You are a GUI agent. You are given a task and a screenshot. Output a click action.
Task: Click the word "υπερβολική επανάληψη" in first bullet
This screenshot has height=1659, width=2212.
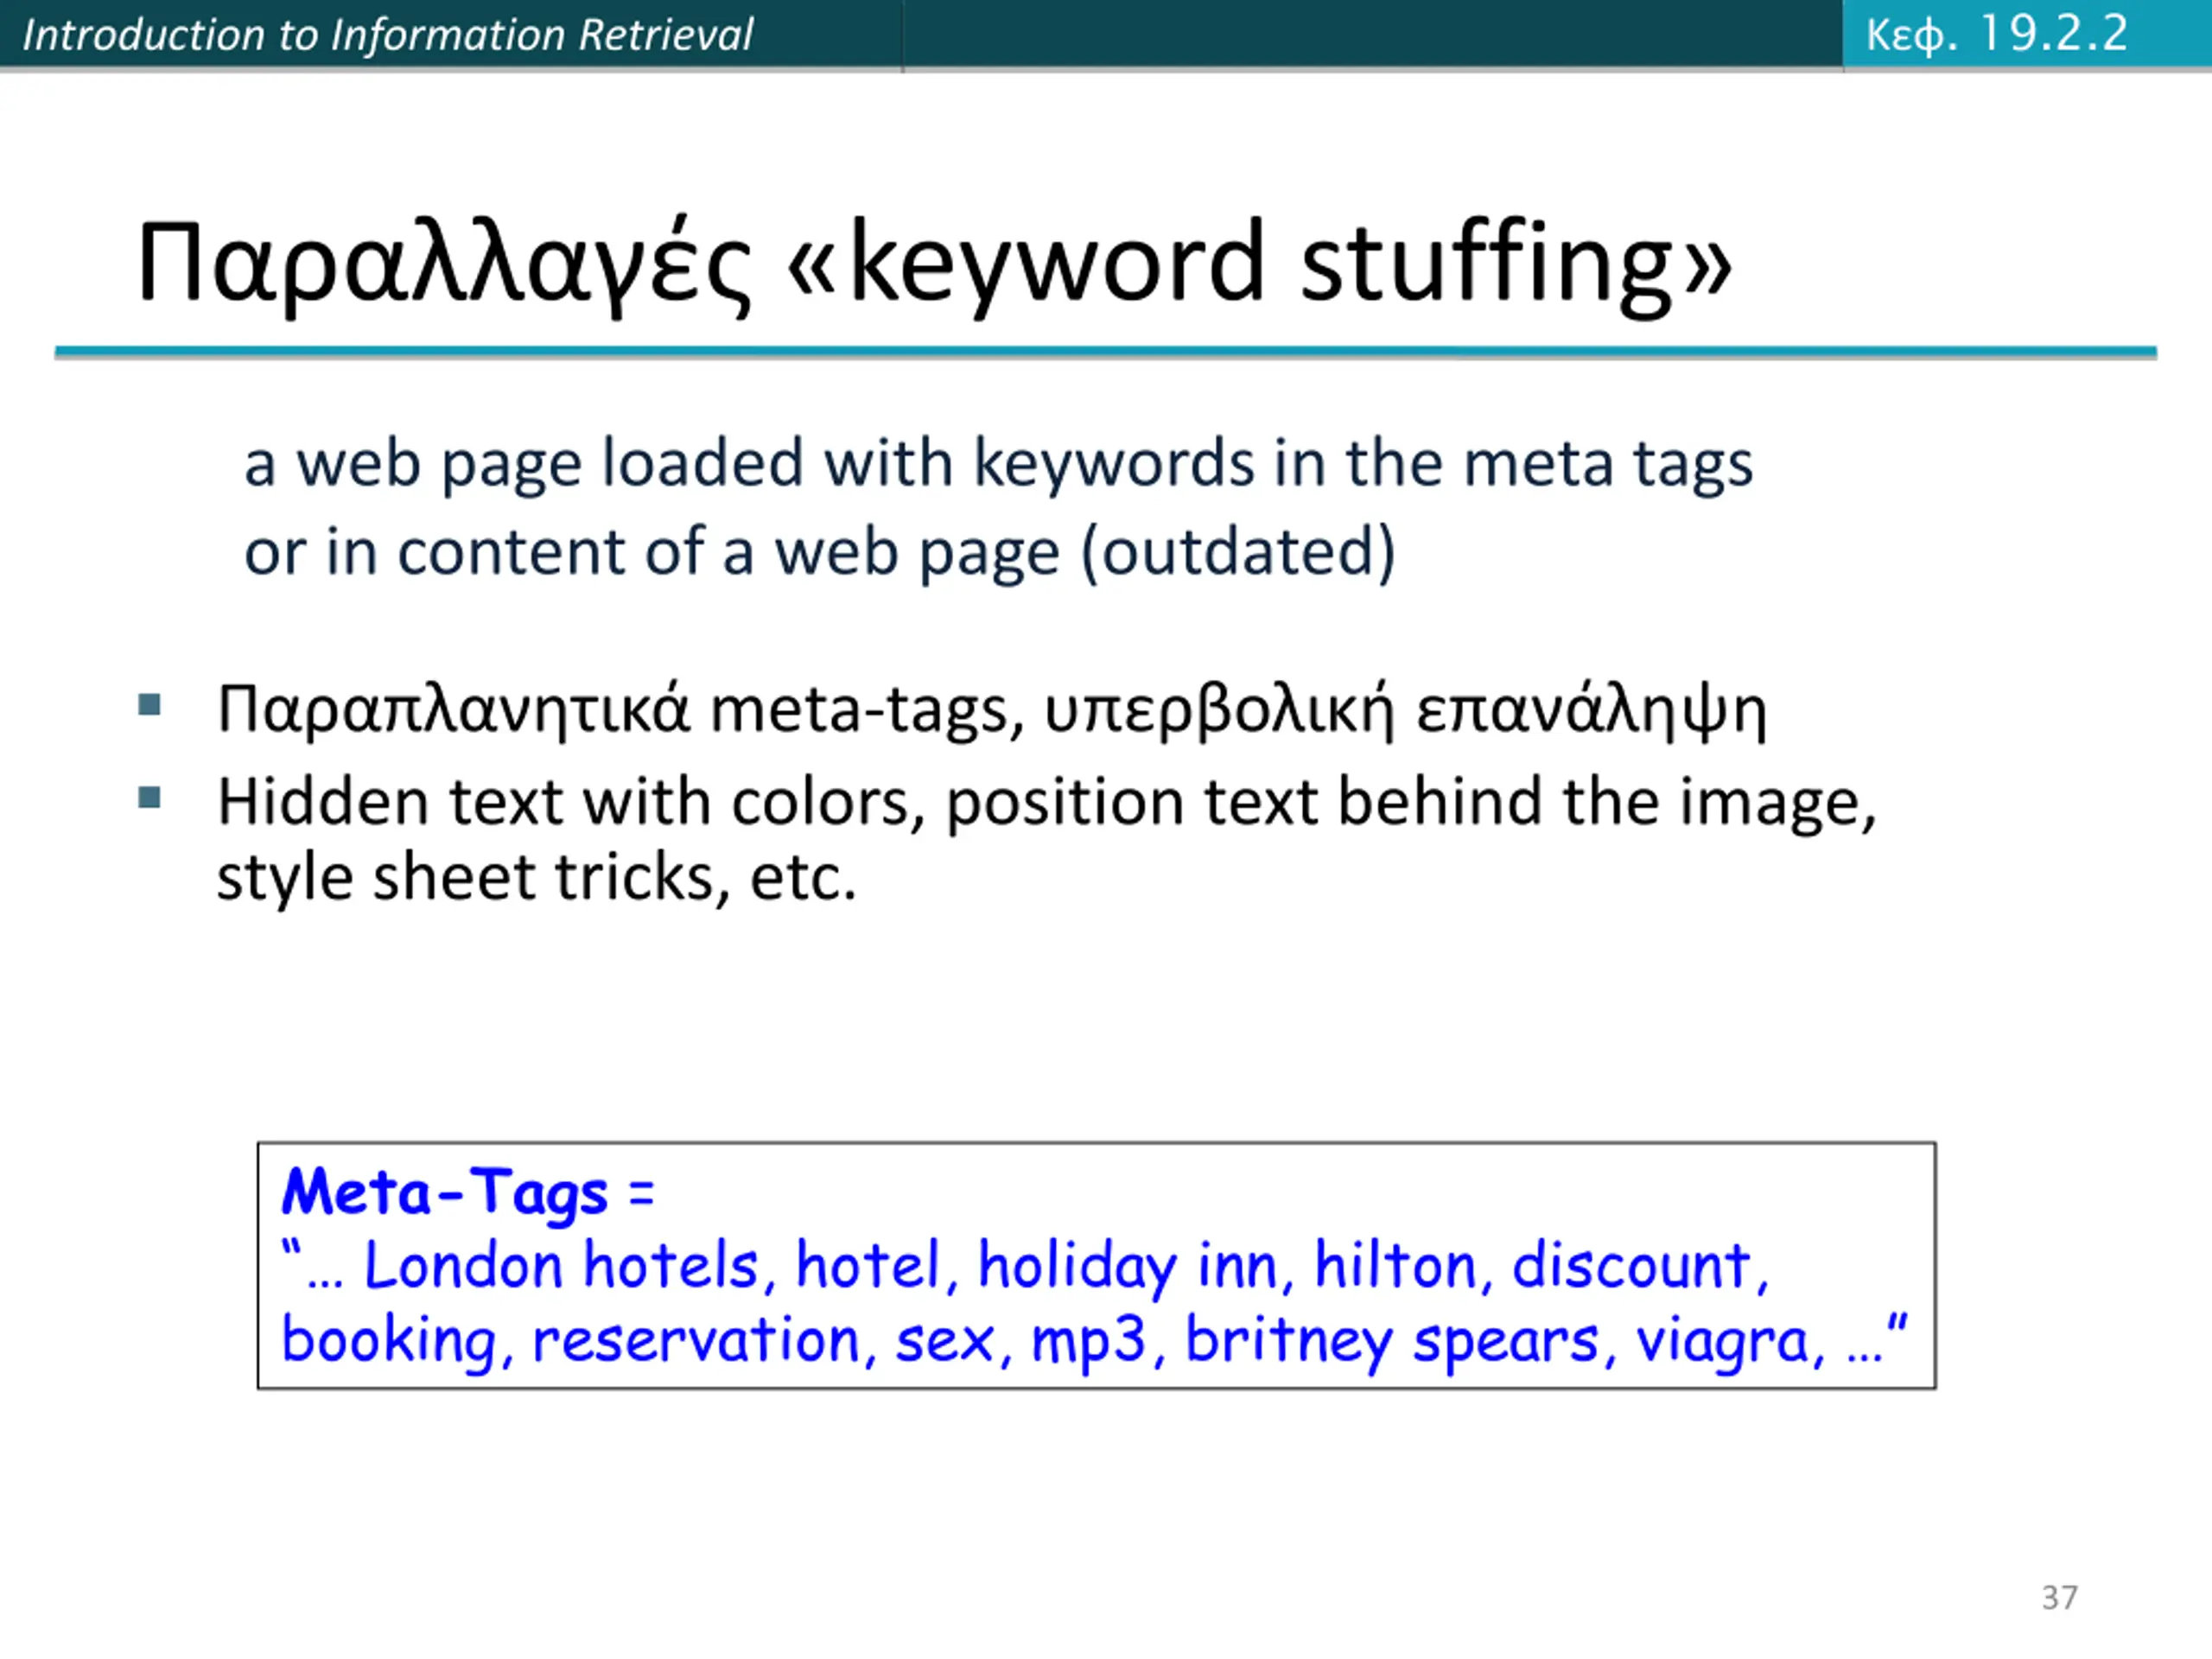click(x=1405, y=712)
